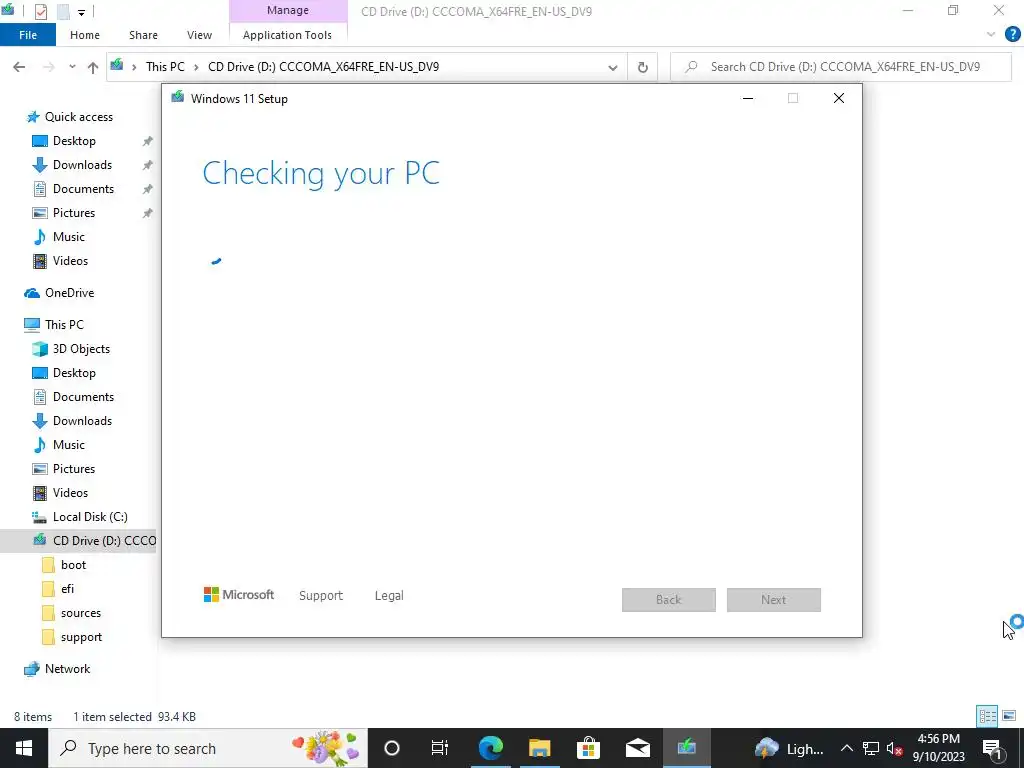Open Desktop under This PC
Image resolution: width=1024 pixels, height=768 pixels.
74,373
